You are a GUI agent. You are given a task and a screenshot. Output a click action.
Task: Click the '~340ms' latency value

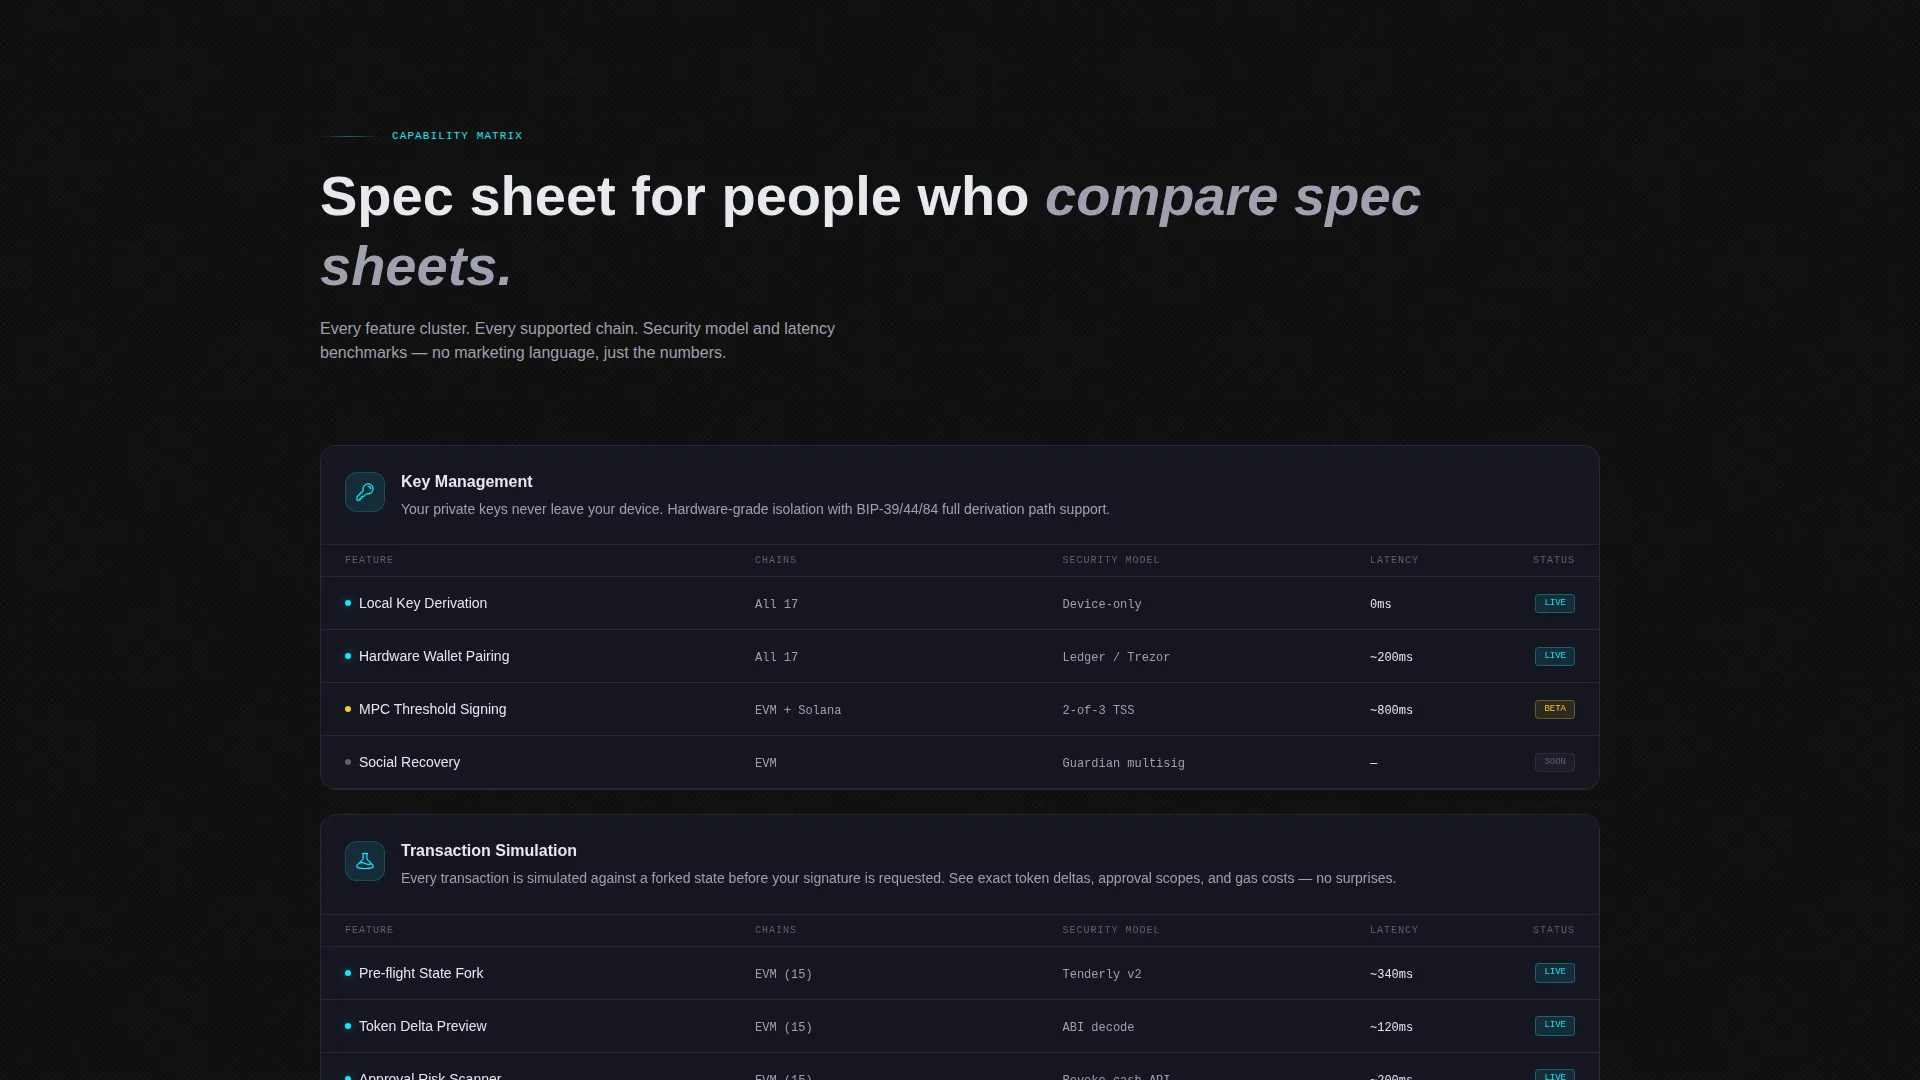coord(1391,974)
